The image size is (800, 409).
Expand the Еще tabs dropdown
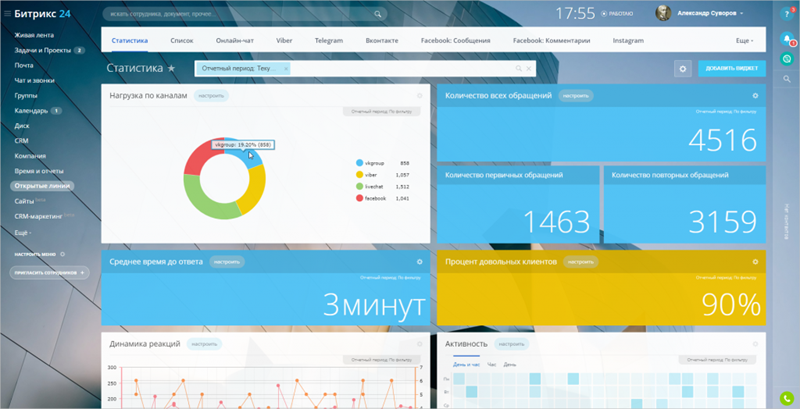(x=744, y=41)
